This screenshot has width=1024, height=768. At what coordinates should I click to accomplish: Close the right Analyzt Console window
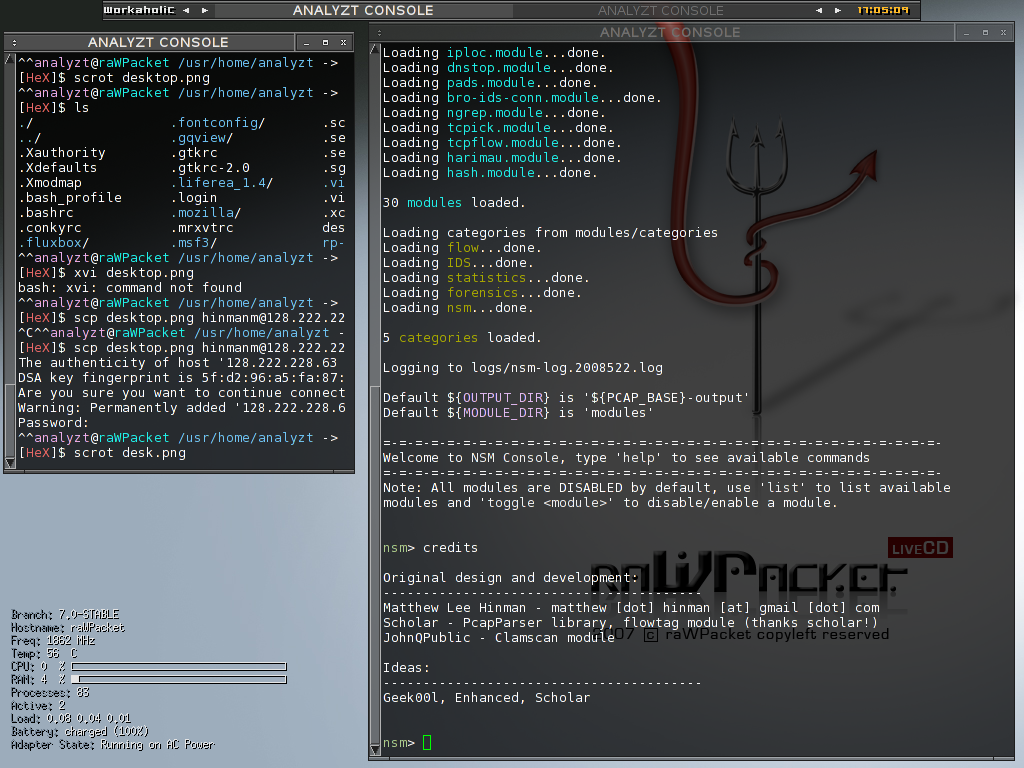1004,33
